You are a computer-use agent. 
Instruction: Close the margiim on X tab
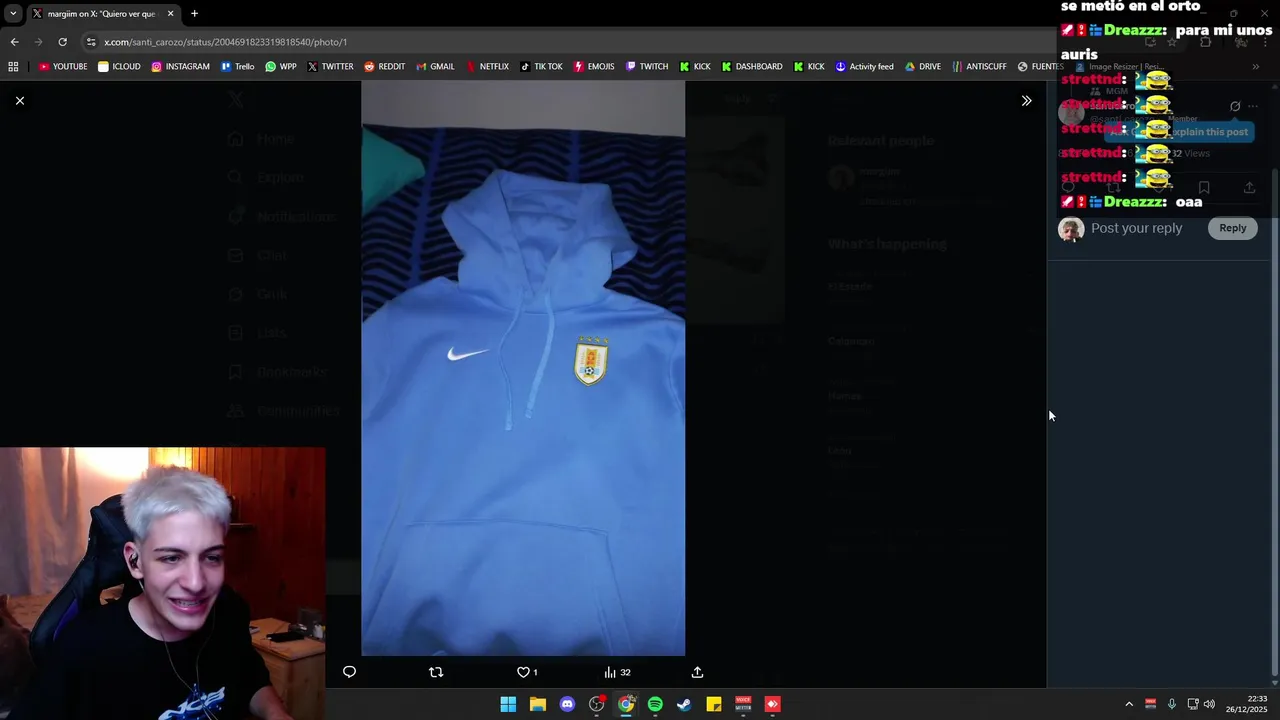(x=170, y=14)
